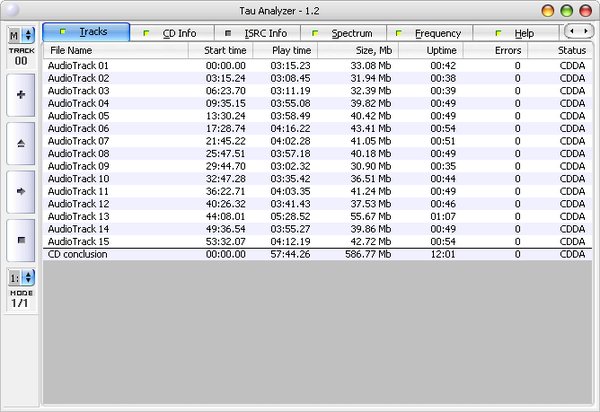
Task: Click the 586.77 Mb total size
Action: [x=368, y=254]
